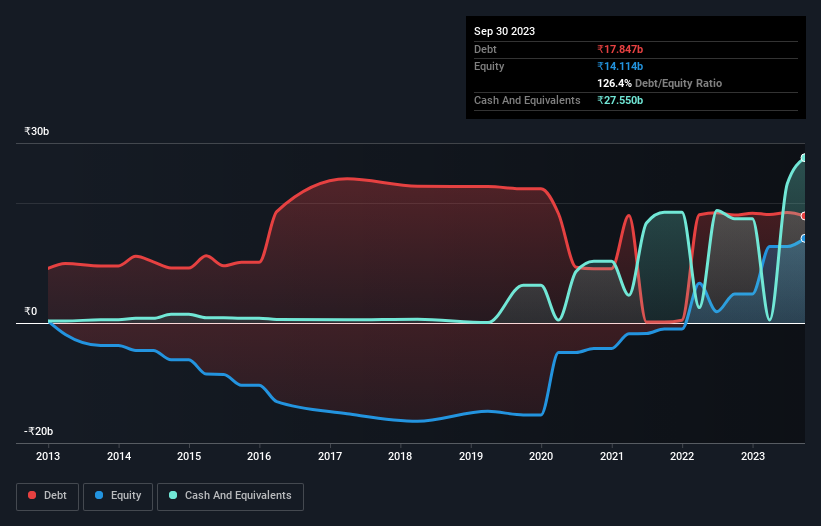
Task: Click the Debt row label in tooltip
Action: point(485,49)
